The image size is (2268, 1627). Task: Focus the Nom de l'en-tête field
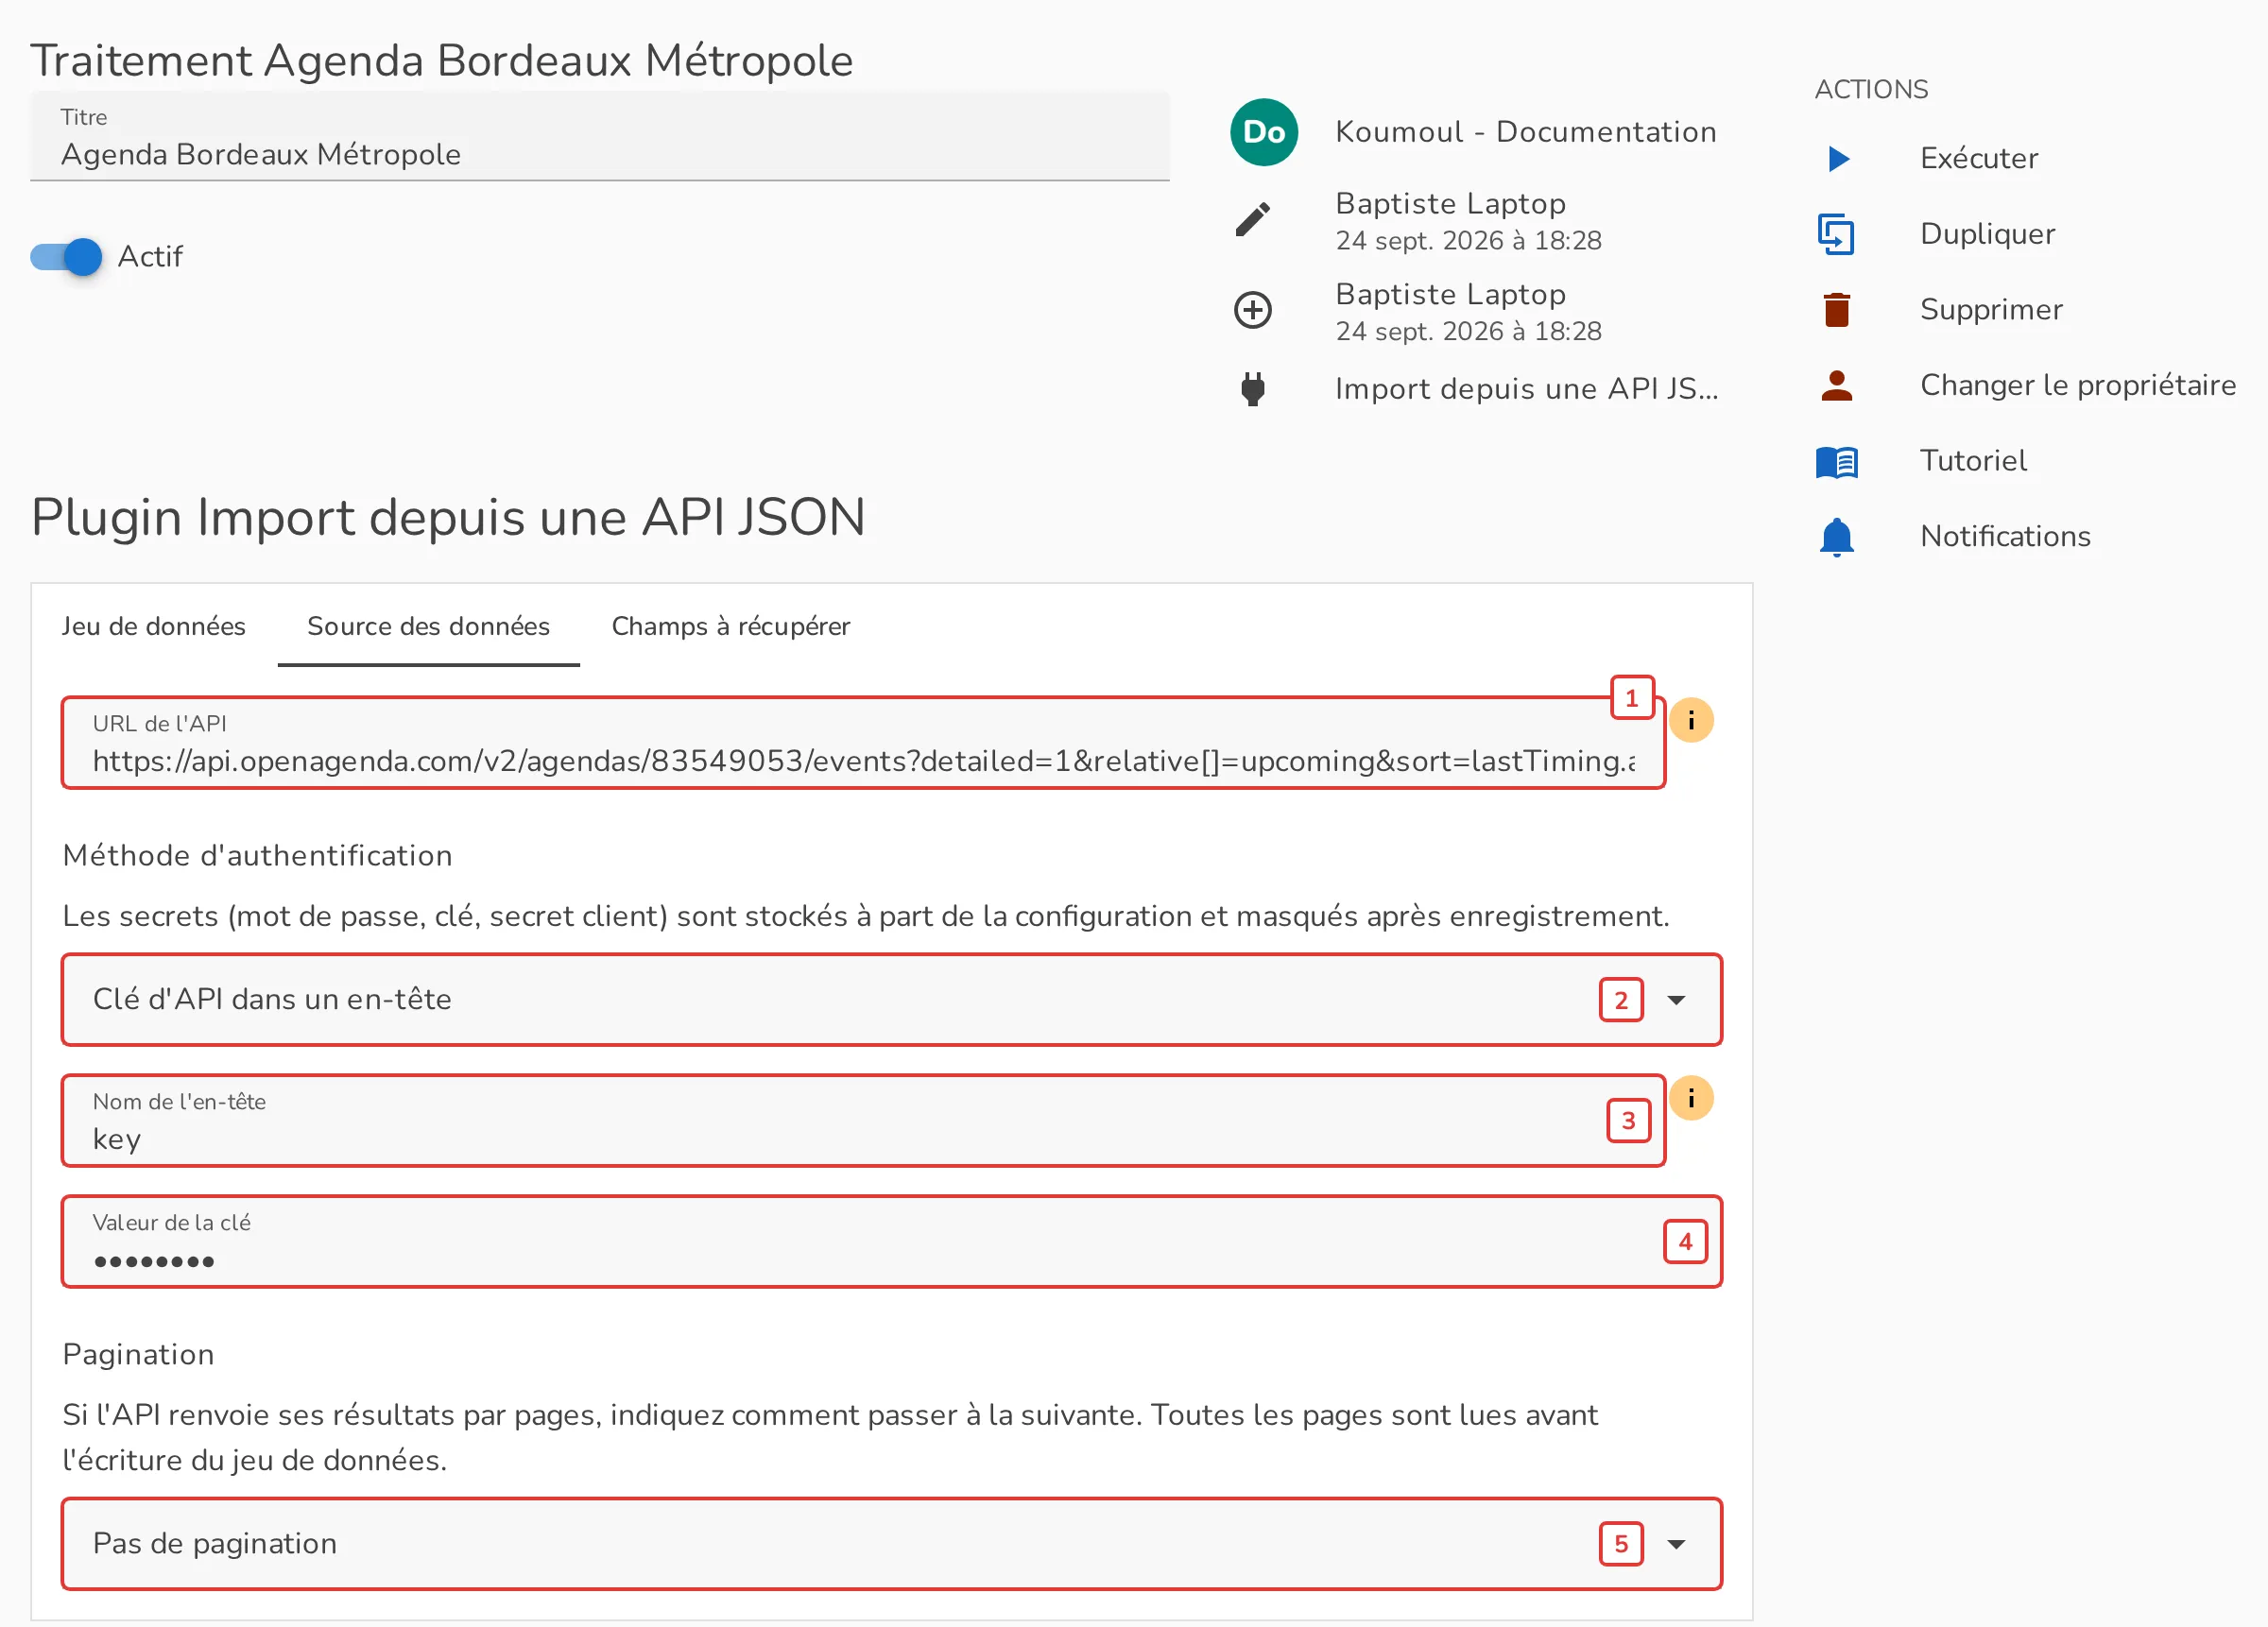tap(863, 1121)
